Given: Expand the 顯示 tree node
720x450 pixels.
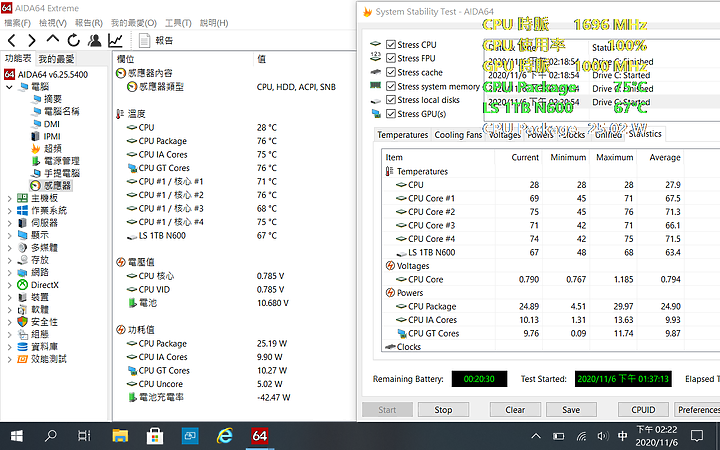Looking at the screenshot, I should pyautogui.click(x=9, y=236).
